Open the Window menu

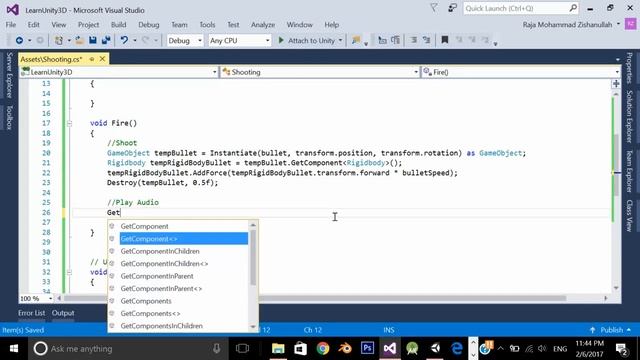299,24
